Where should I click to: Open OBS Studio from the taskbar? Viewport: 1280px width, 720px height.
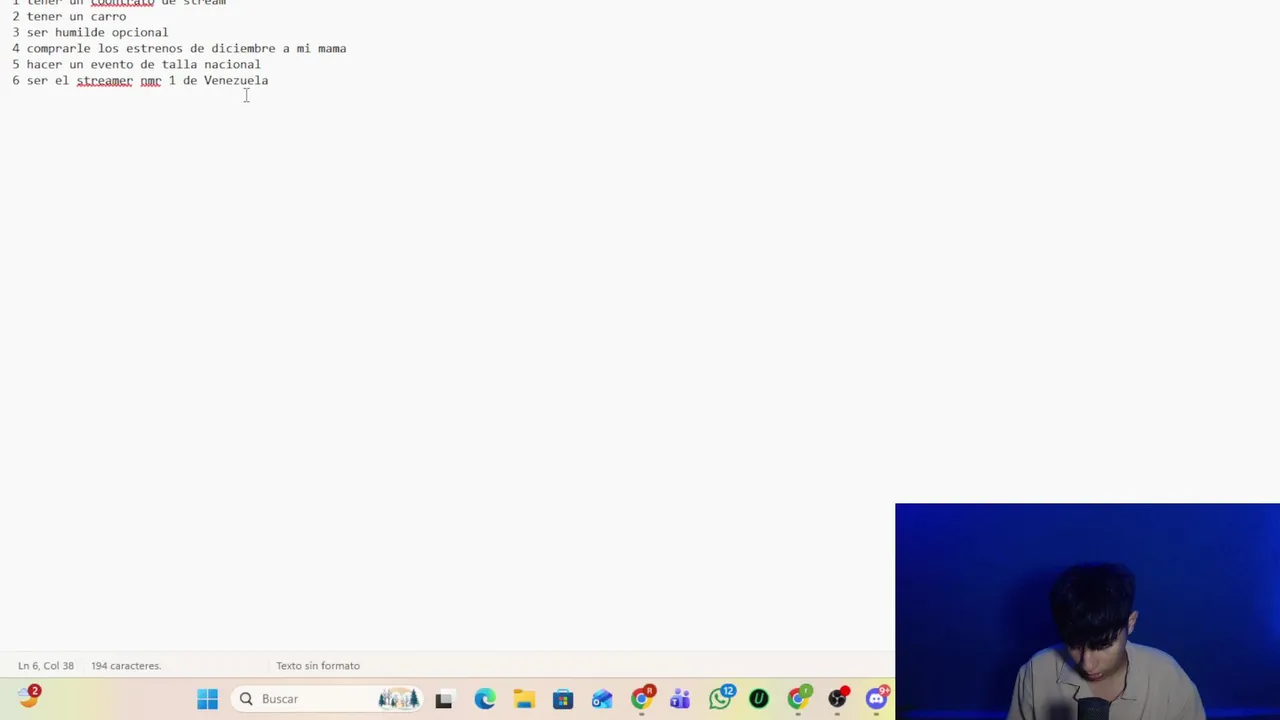837,698
